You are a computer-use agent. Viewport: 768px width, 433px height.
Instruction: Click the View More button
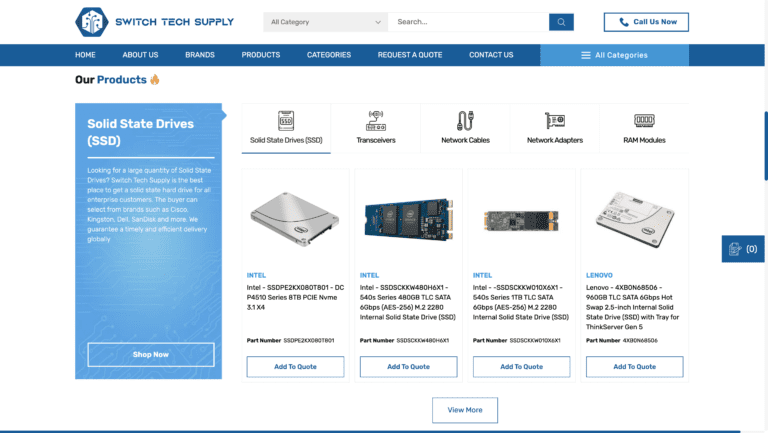point(464,410)
